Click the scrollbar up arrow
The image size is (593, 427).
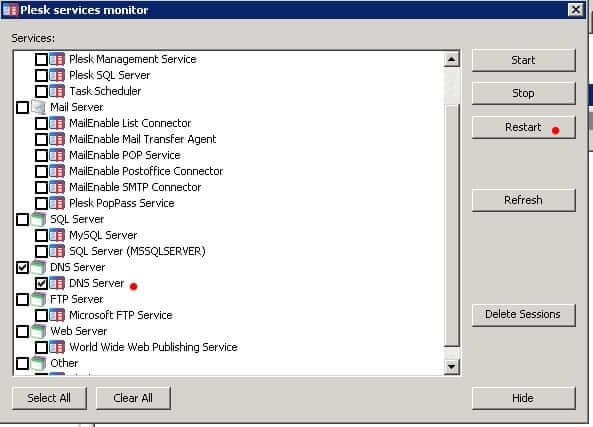tap(452, 59)
